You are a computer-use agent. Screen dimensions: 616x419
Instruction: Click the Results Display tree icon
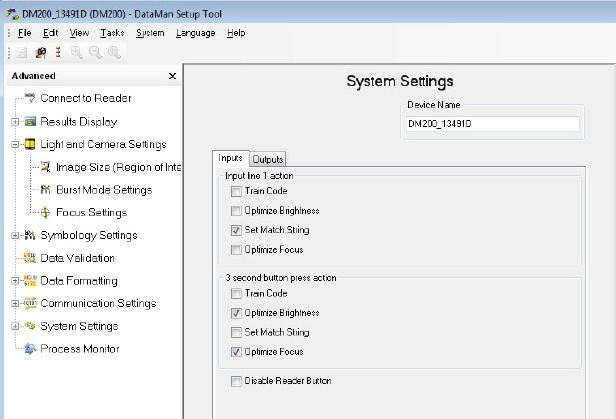30,122
